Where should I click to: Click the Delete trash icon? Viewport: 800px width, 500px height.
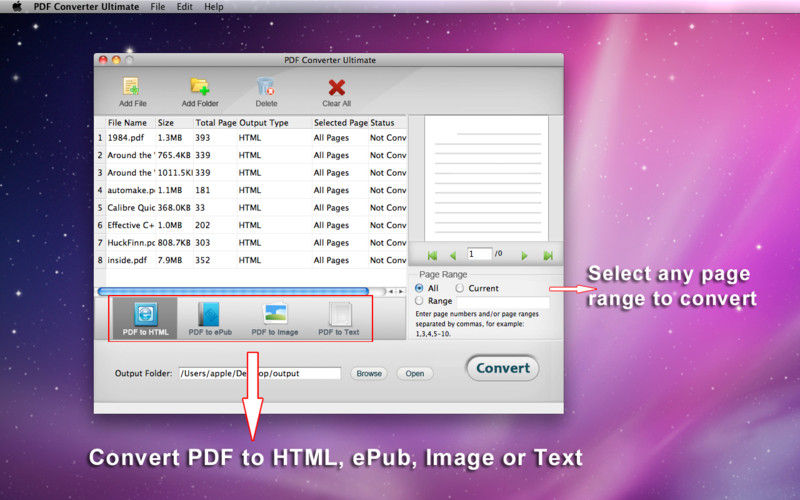266,87
